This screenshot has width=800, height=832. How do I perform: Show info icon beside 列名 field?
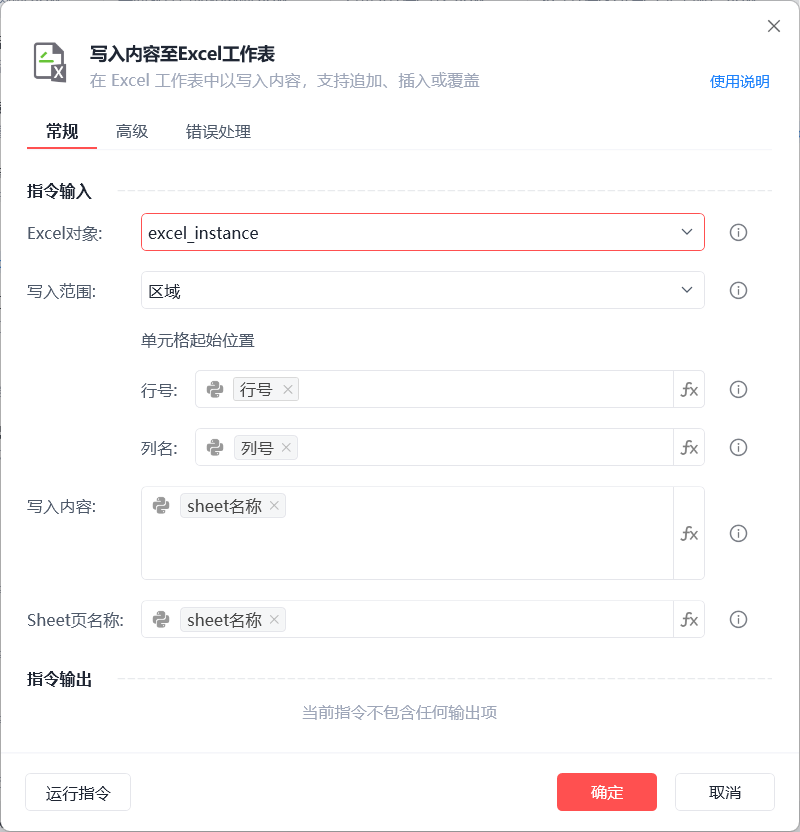click(x=738, y=447)
